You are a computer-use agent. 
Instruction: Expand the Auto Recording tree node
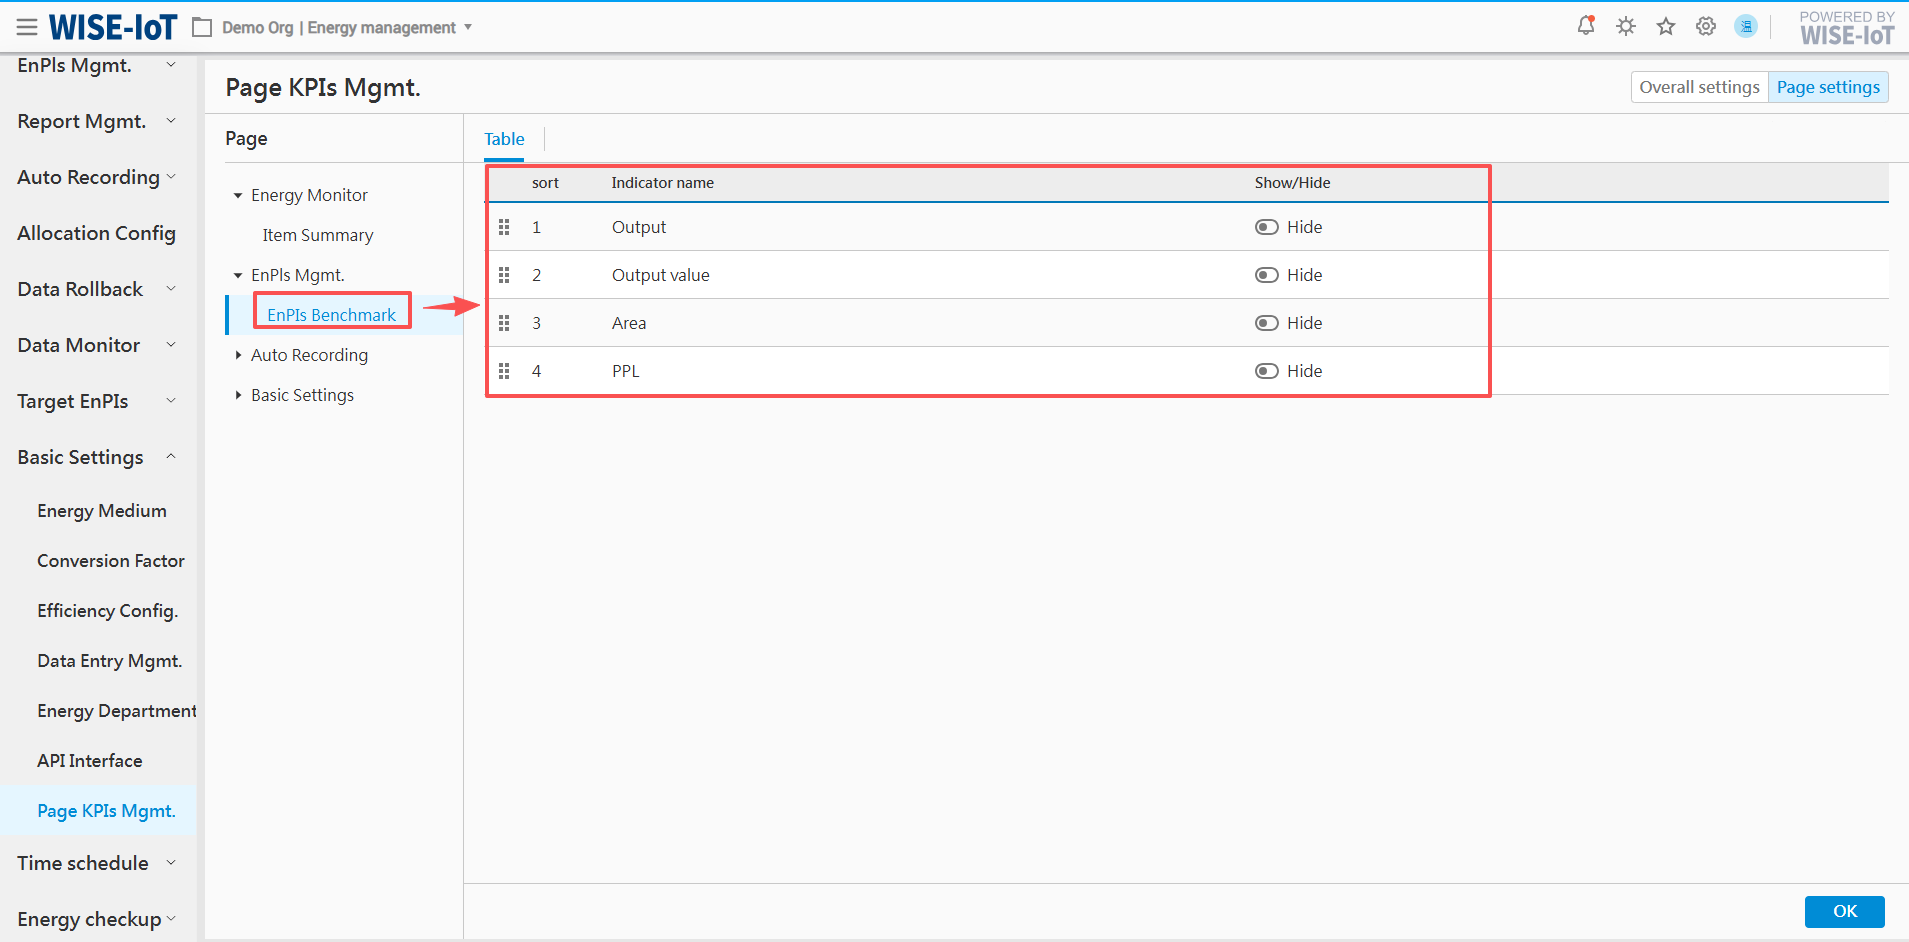click(238, 355)
